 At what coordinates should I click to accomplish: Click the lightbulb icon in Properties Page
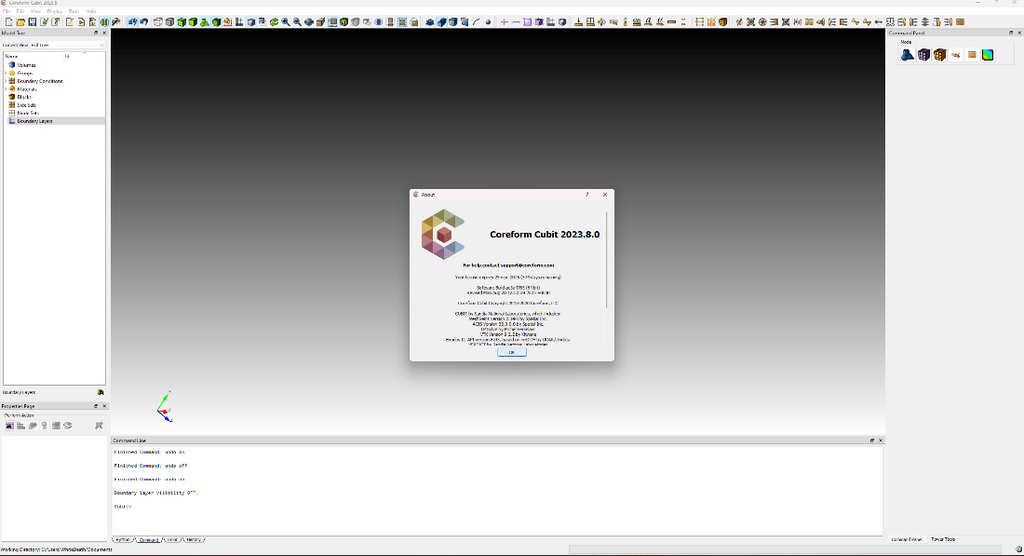coord(44,426)
